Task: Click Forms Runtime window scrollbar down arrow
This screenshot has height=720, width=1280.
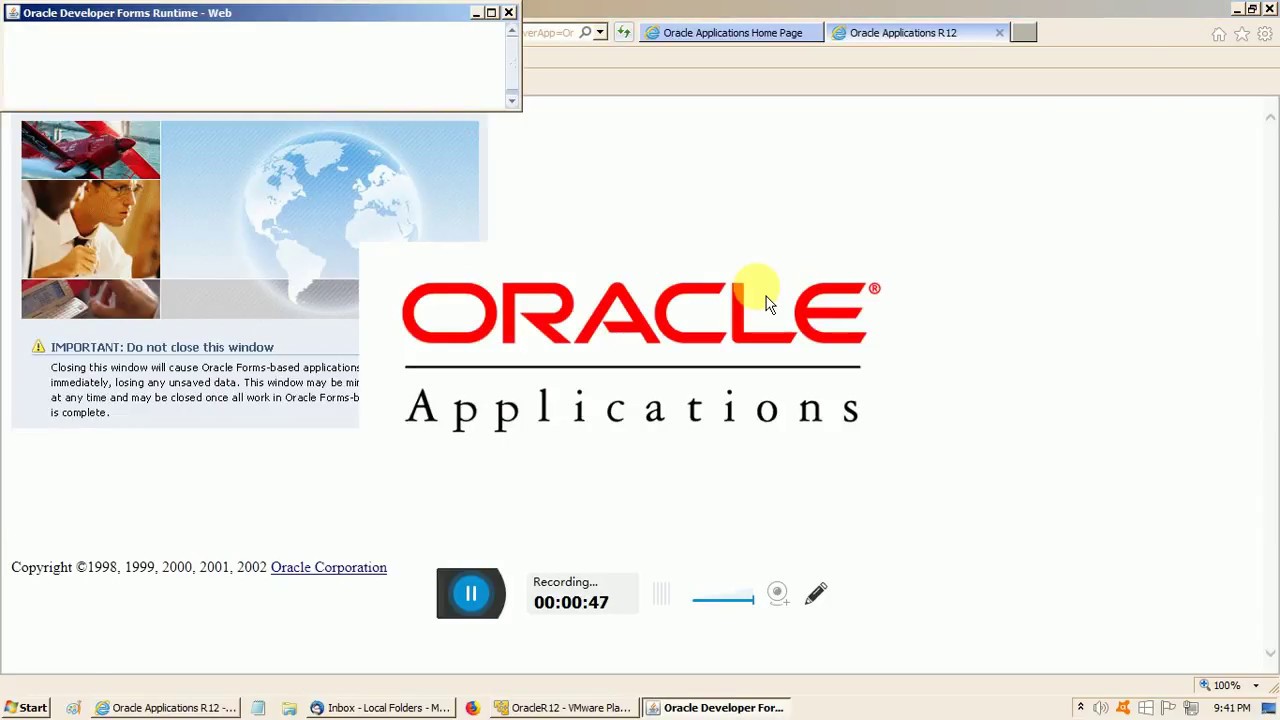Action: click(512, 99)
